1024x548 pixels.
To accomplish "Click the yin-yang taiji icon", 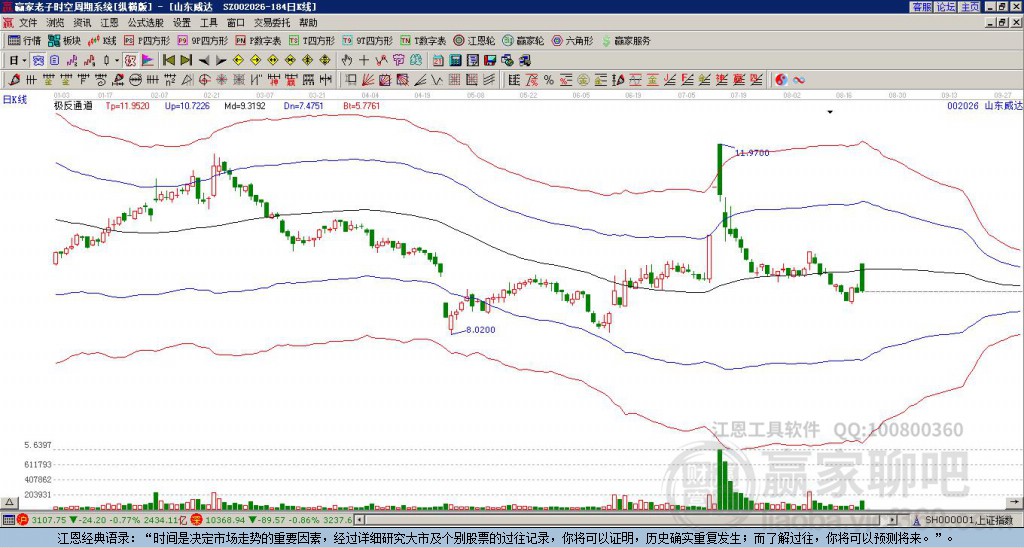I will pyautogui.click(x=781, y=79).
